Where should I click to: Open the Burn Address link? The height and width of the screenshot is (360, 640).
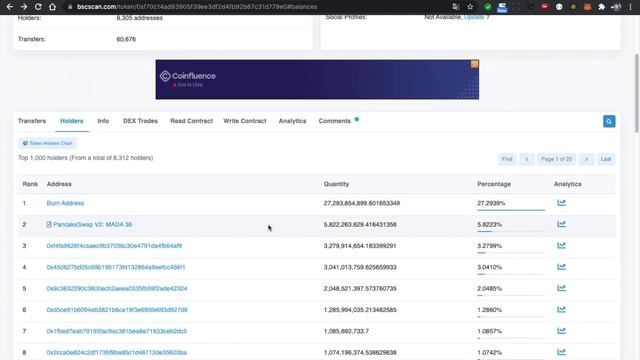point(65,203)
